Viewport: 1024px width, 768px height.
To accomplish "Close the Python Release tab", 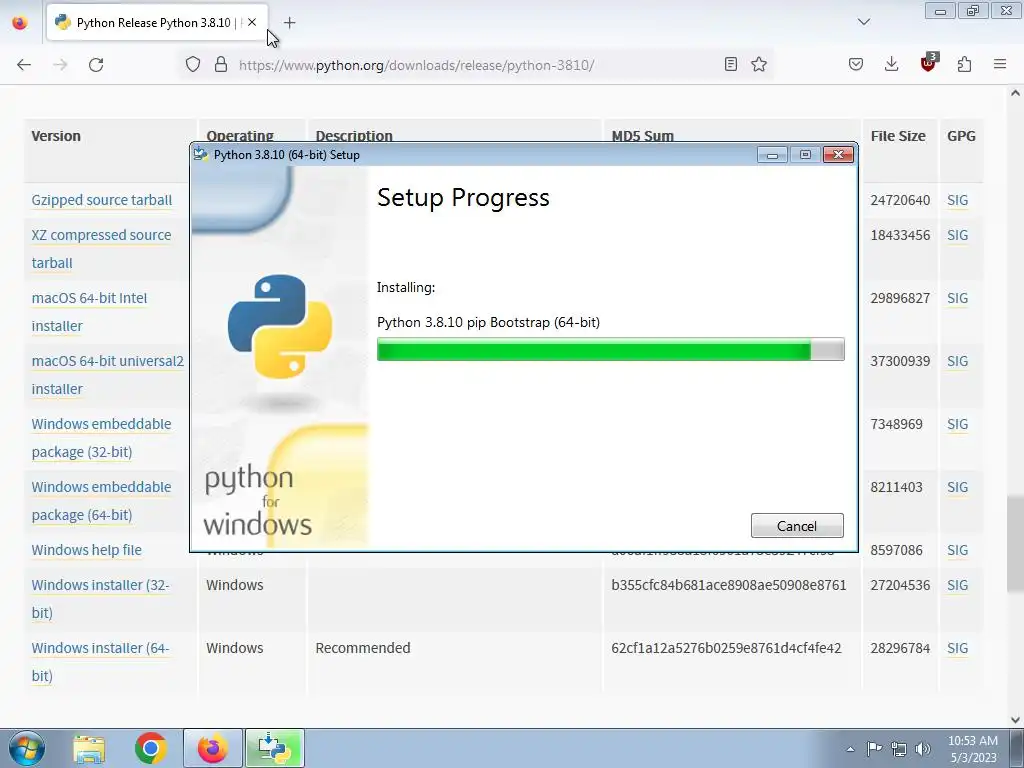I will (x=252, y=22).
